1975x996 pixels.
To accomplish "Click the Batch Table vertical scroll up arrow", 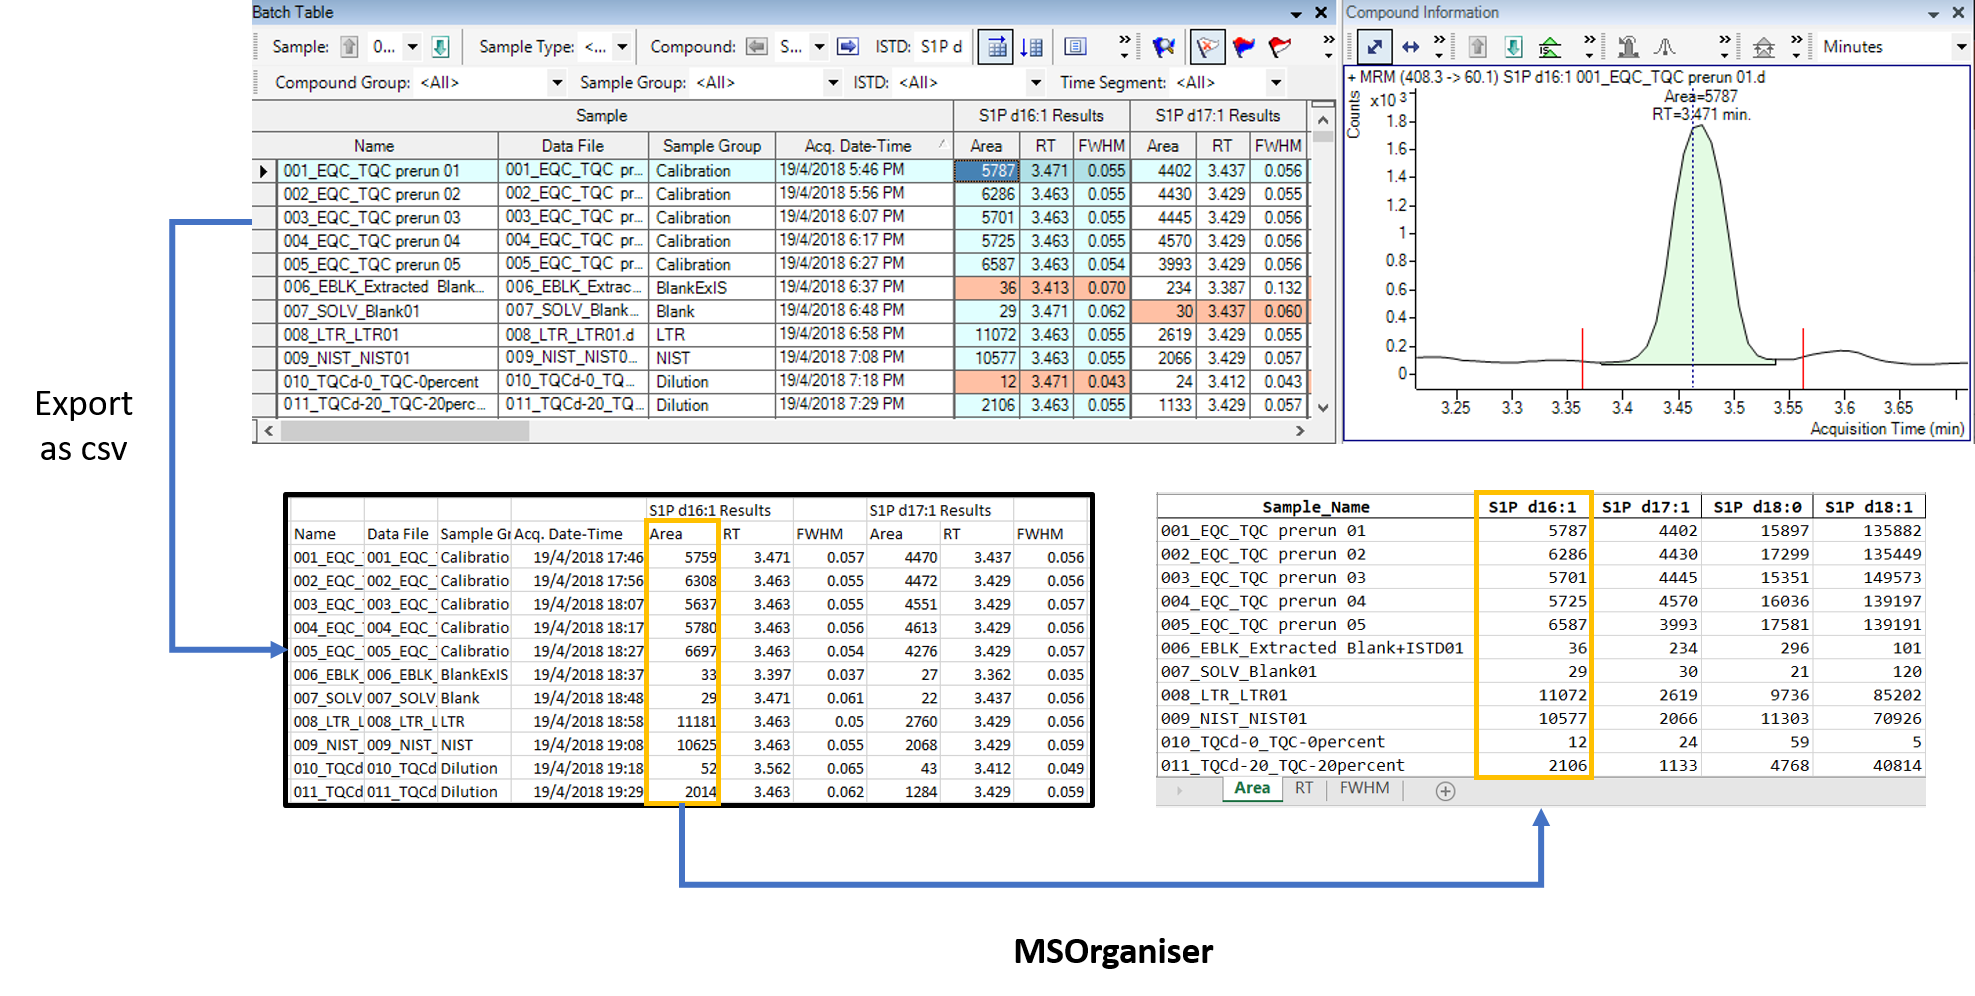I will coord(1323,120).
